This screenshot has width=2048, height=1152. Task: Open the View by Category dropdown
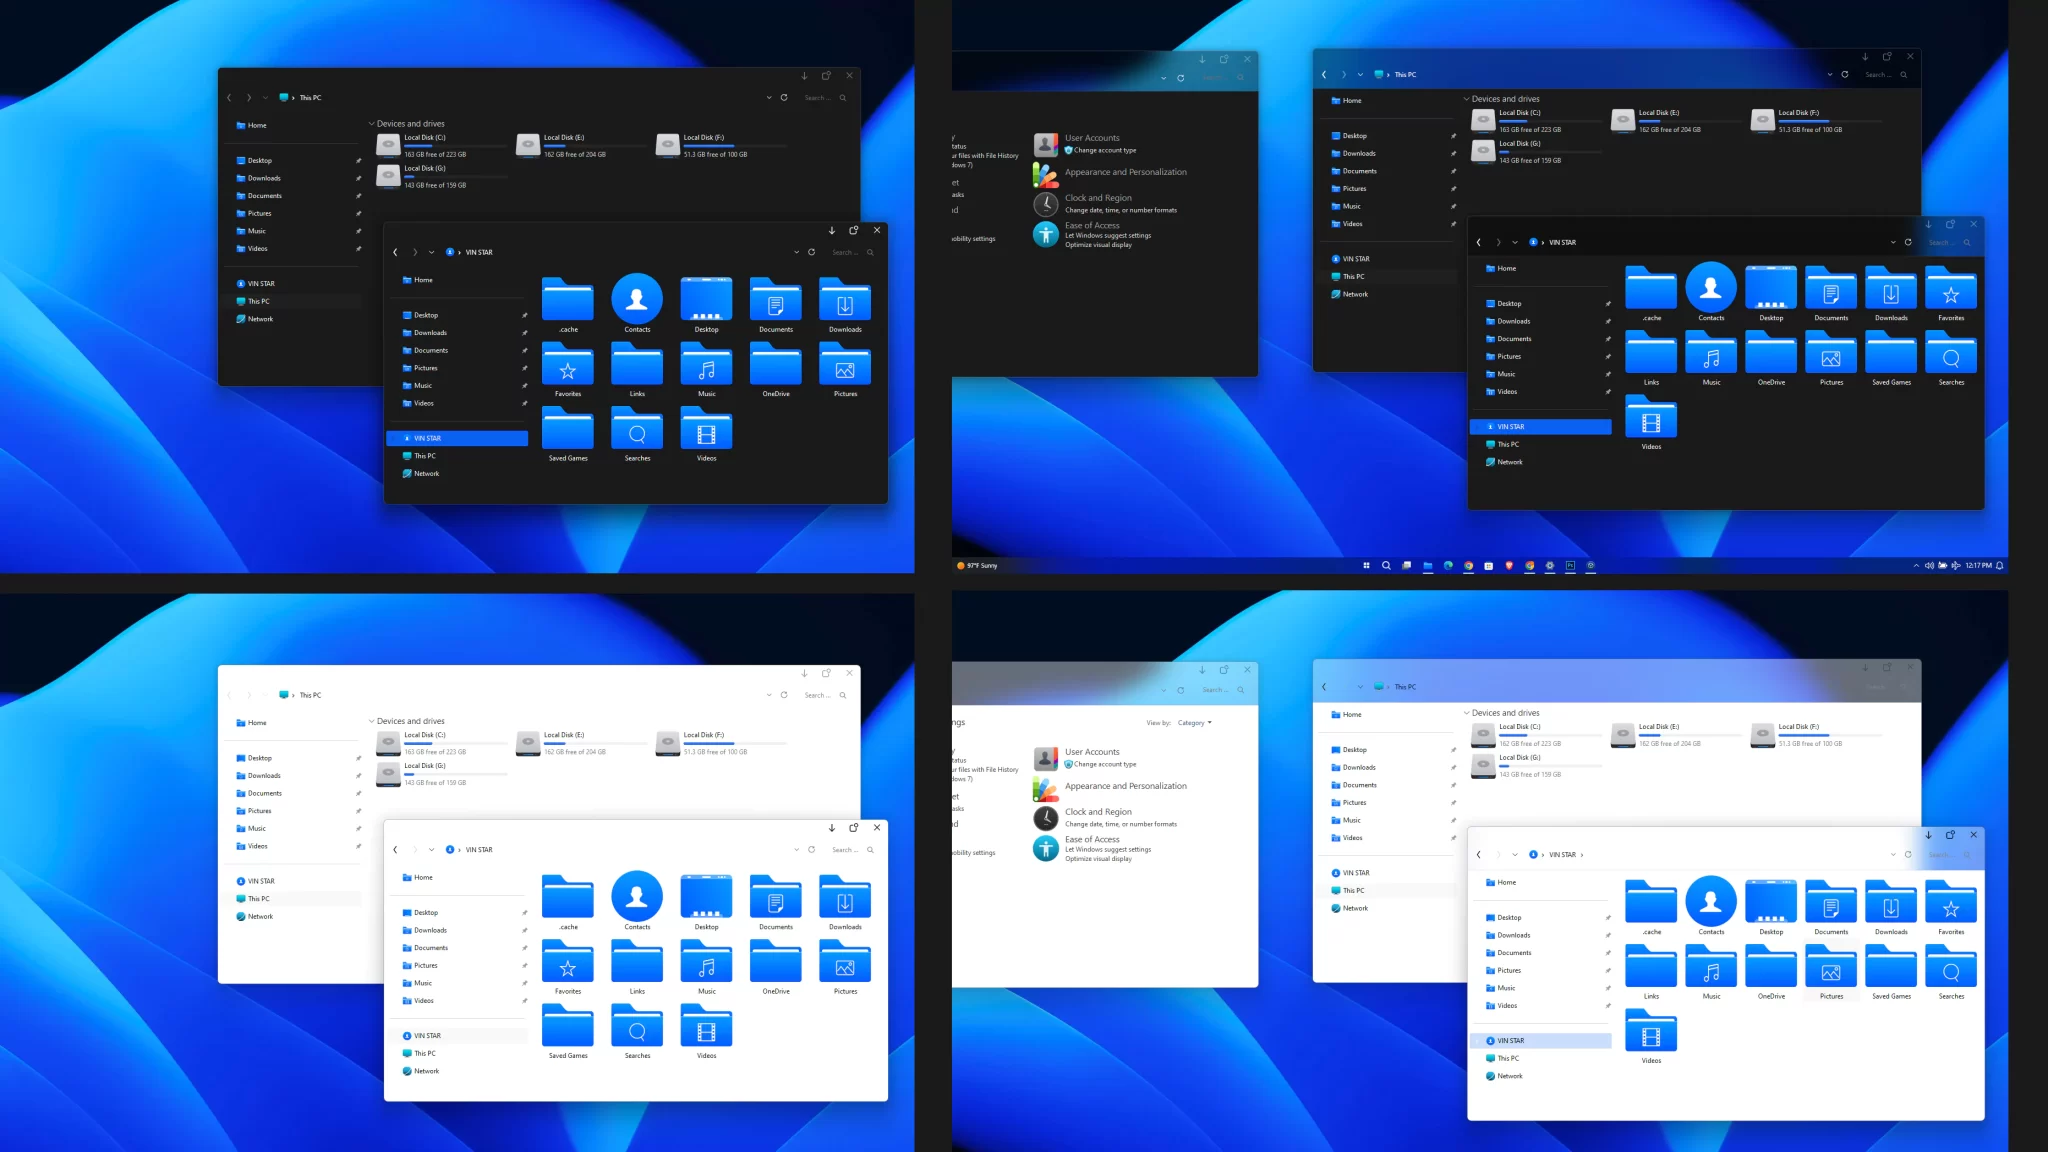1196,723
